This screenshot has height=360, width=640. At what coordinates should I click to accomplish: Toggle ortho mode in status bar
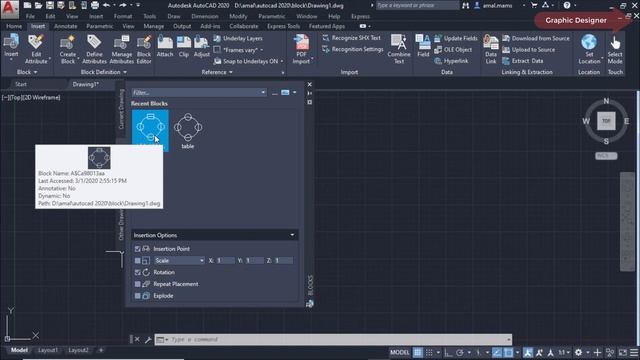pos(448,352)
